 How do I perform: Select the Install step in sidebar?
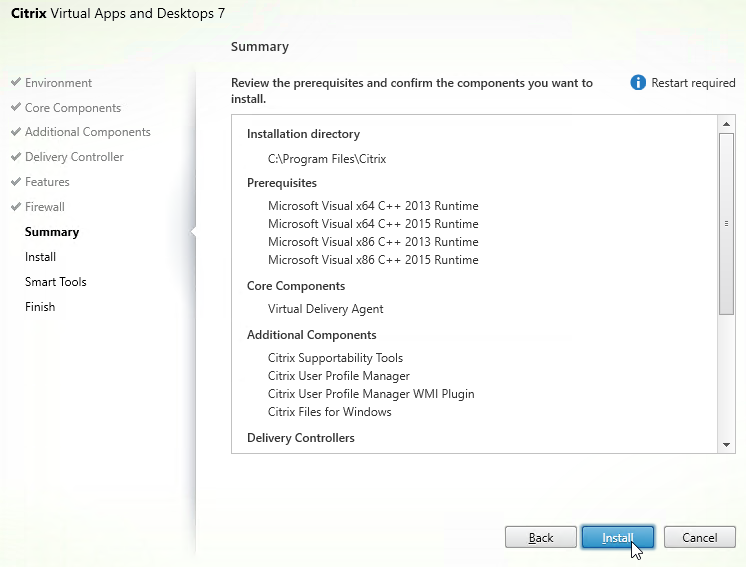[x=40, y=257]
